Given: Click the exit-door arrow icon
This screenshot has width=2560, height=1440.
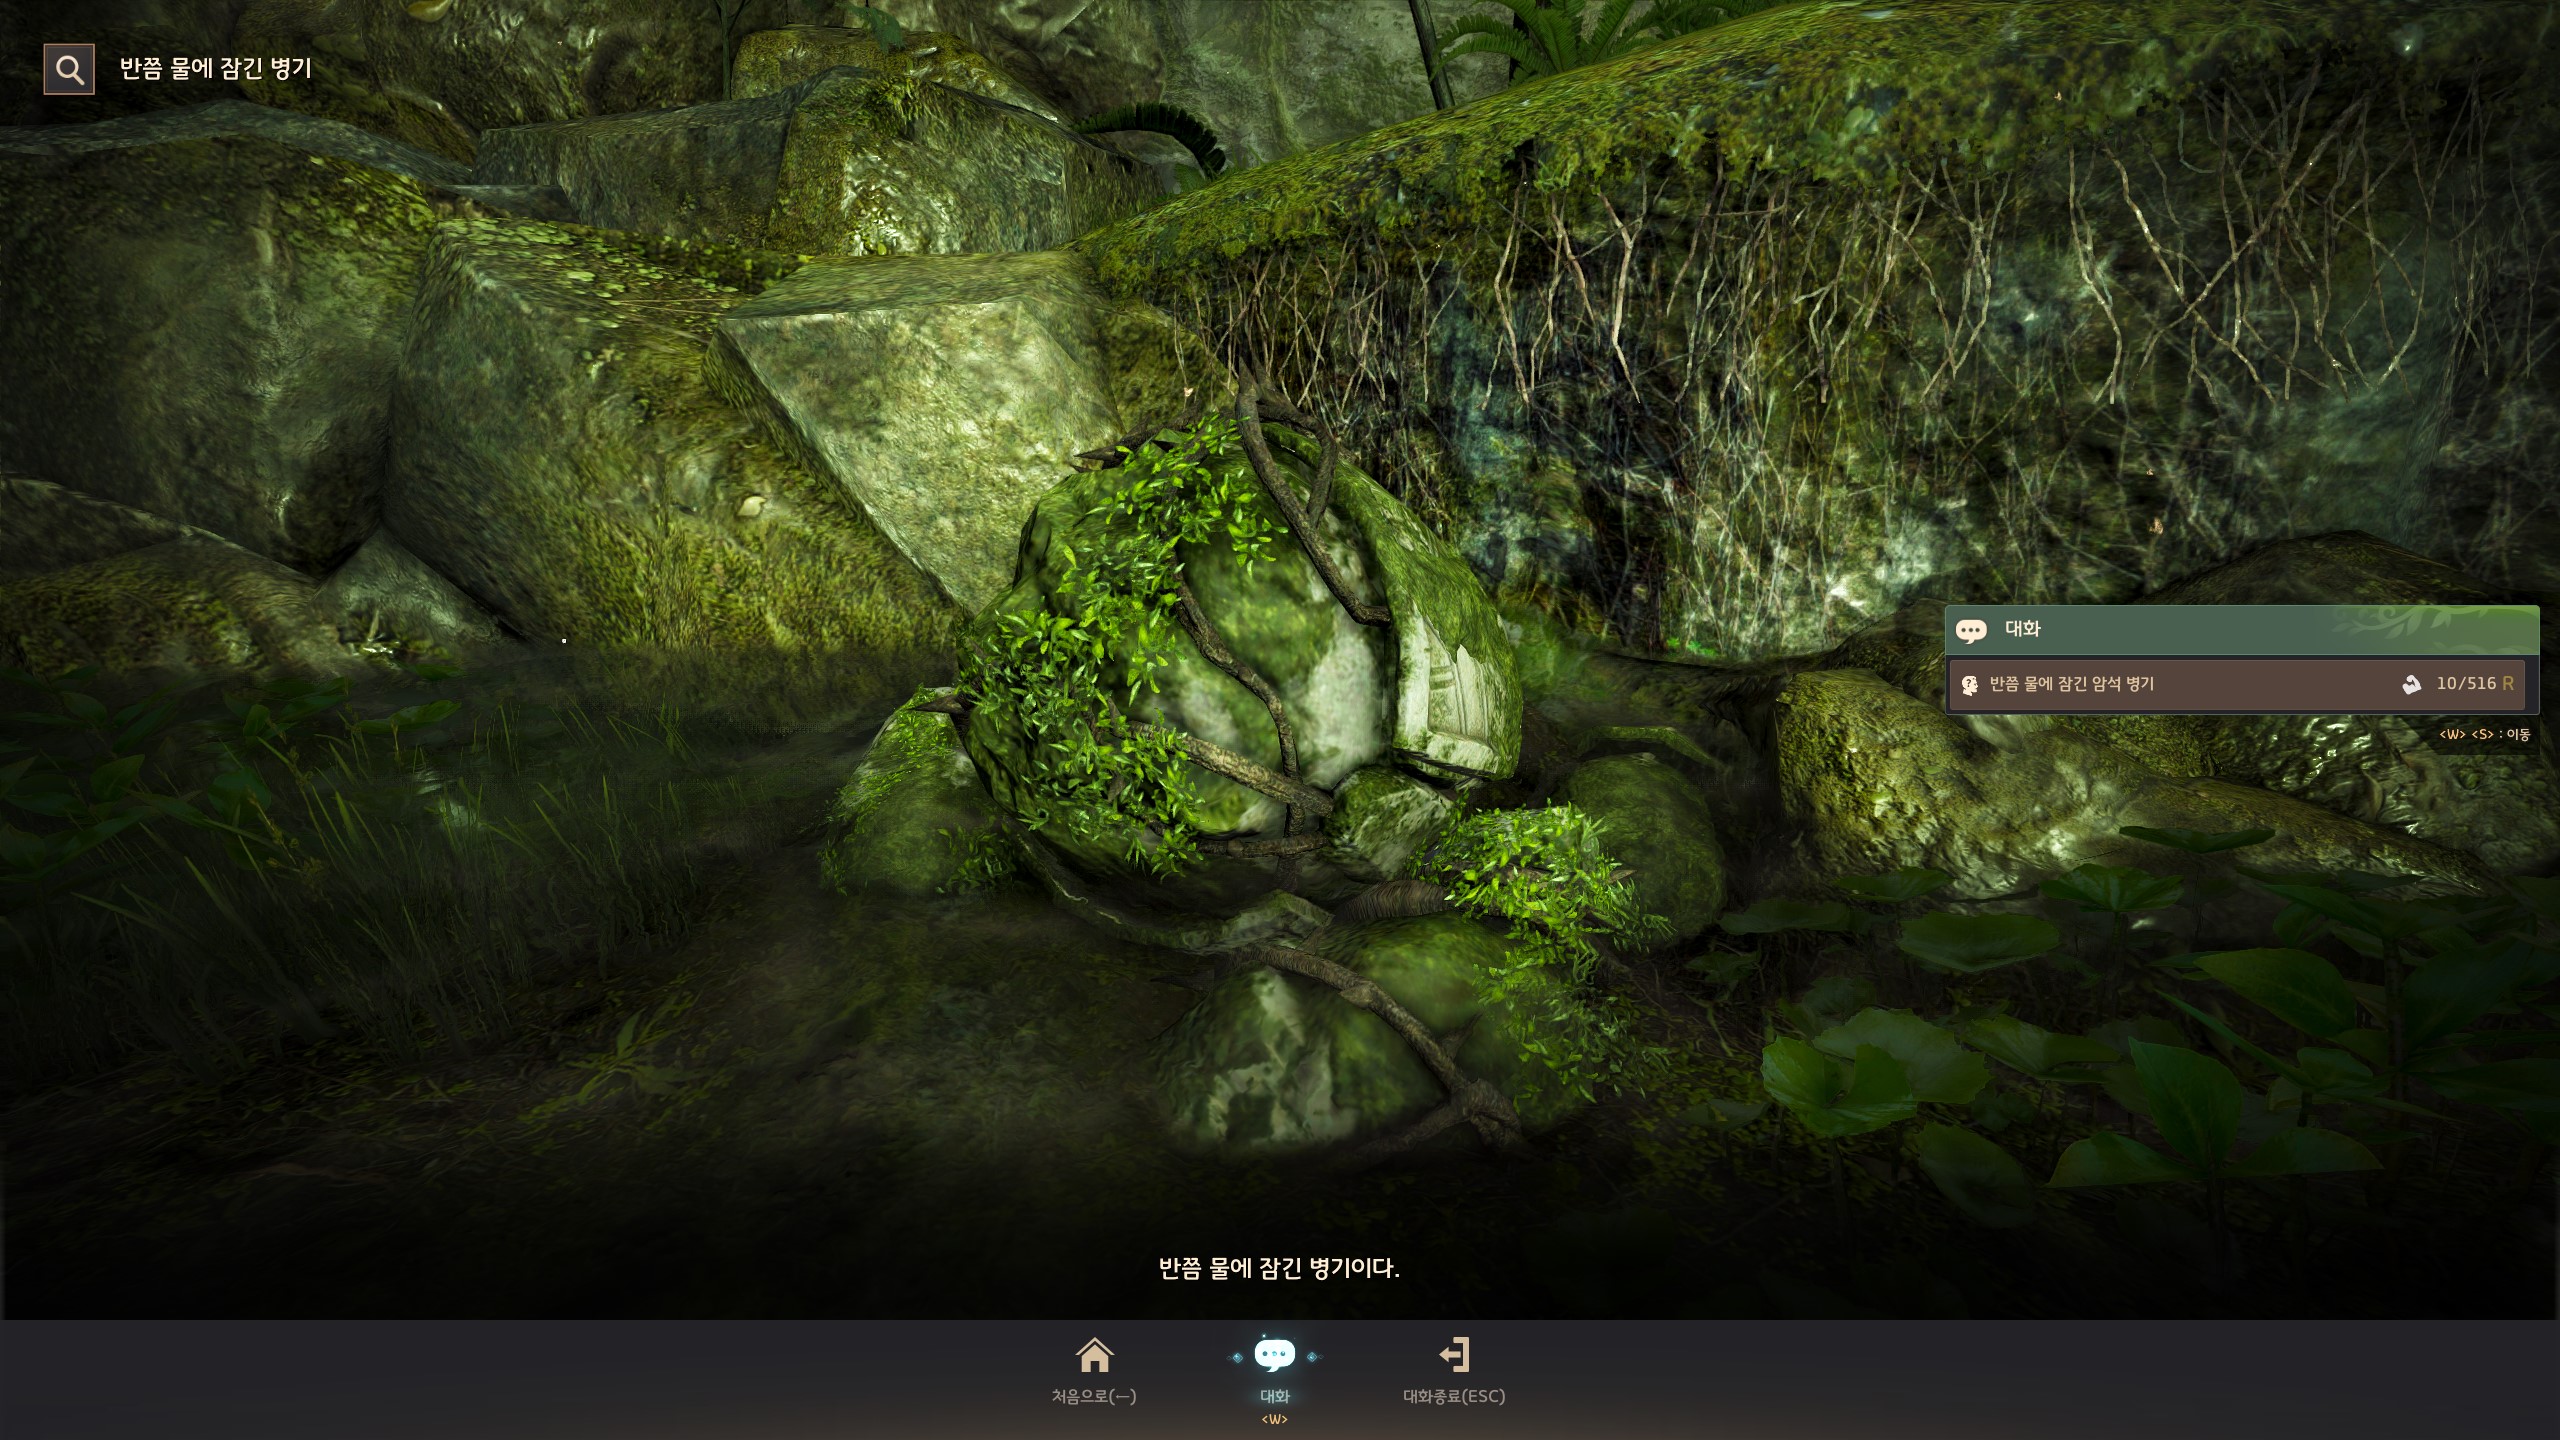Looking at the screenshot, I should click(1454, 1355).
